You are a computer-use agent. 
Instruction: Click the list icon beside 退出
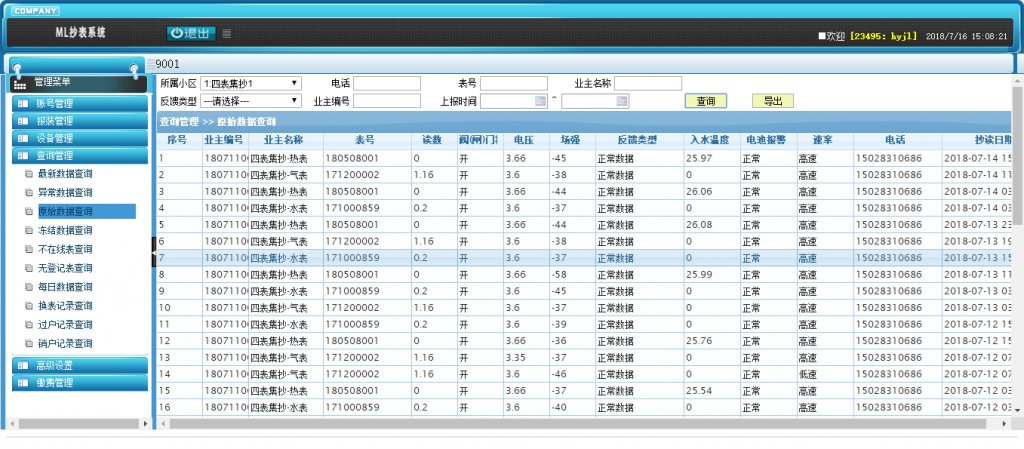[x=227, y=33]
